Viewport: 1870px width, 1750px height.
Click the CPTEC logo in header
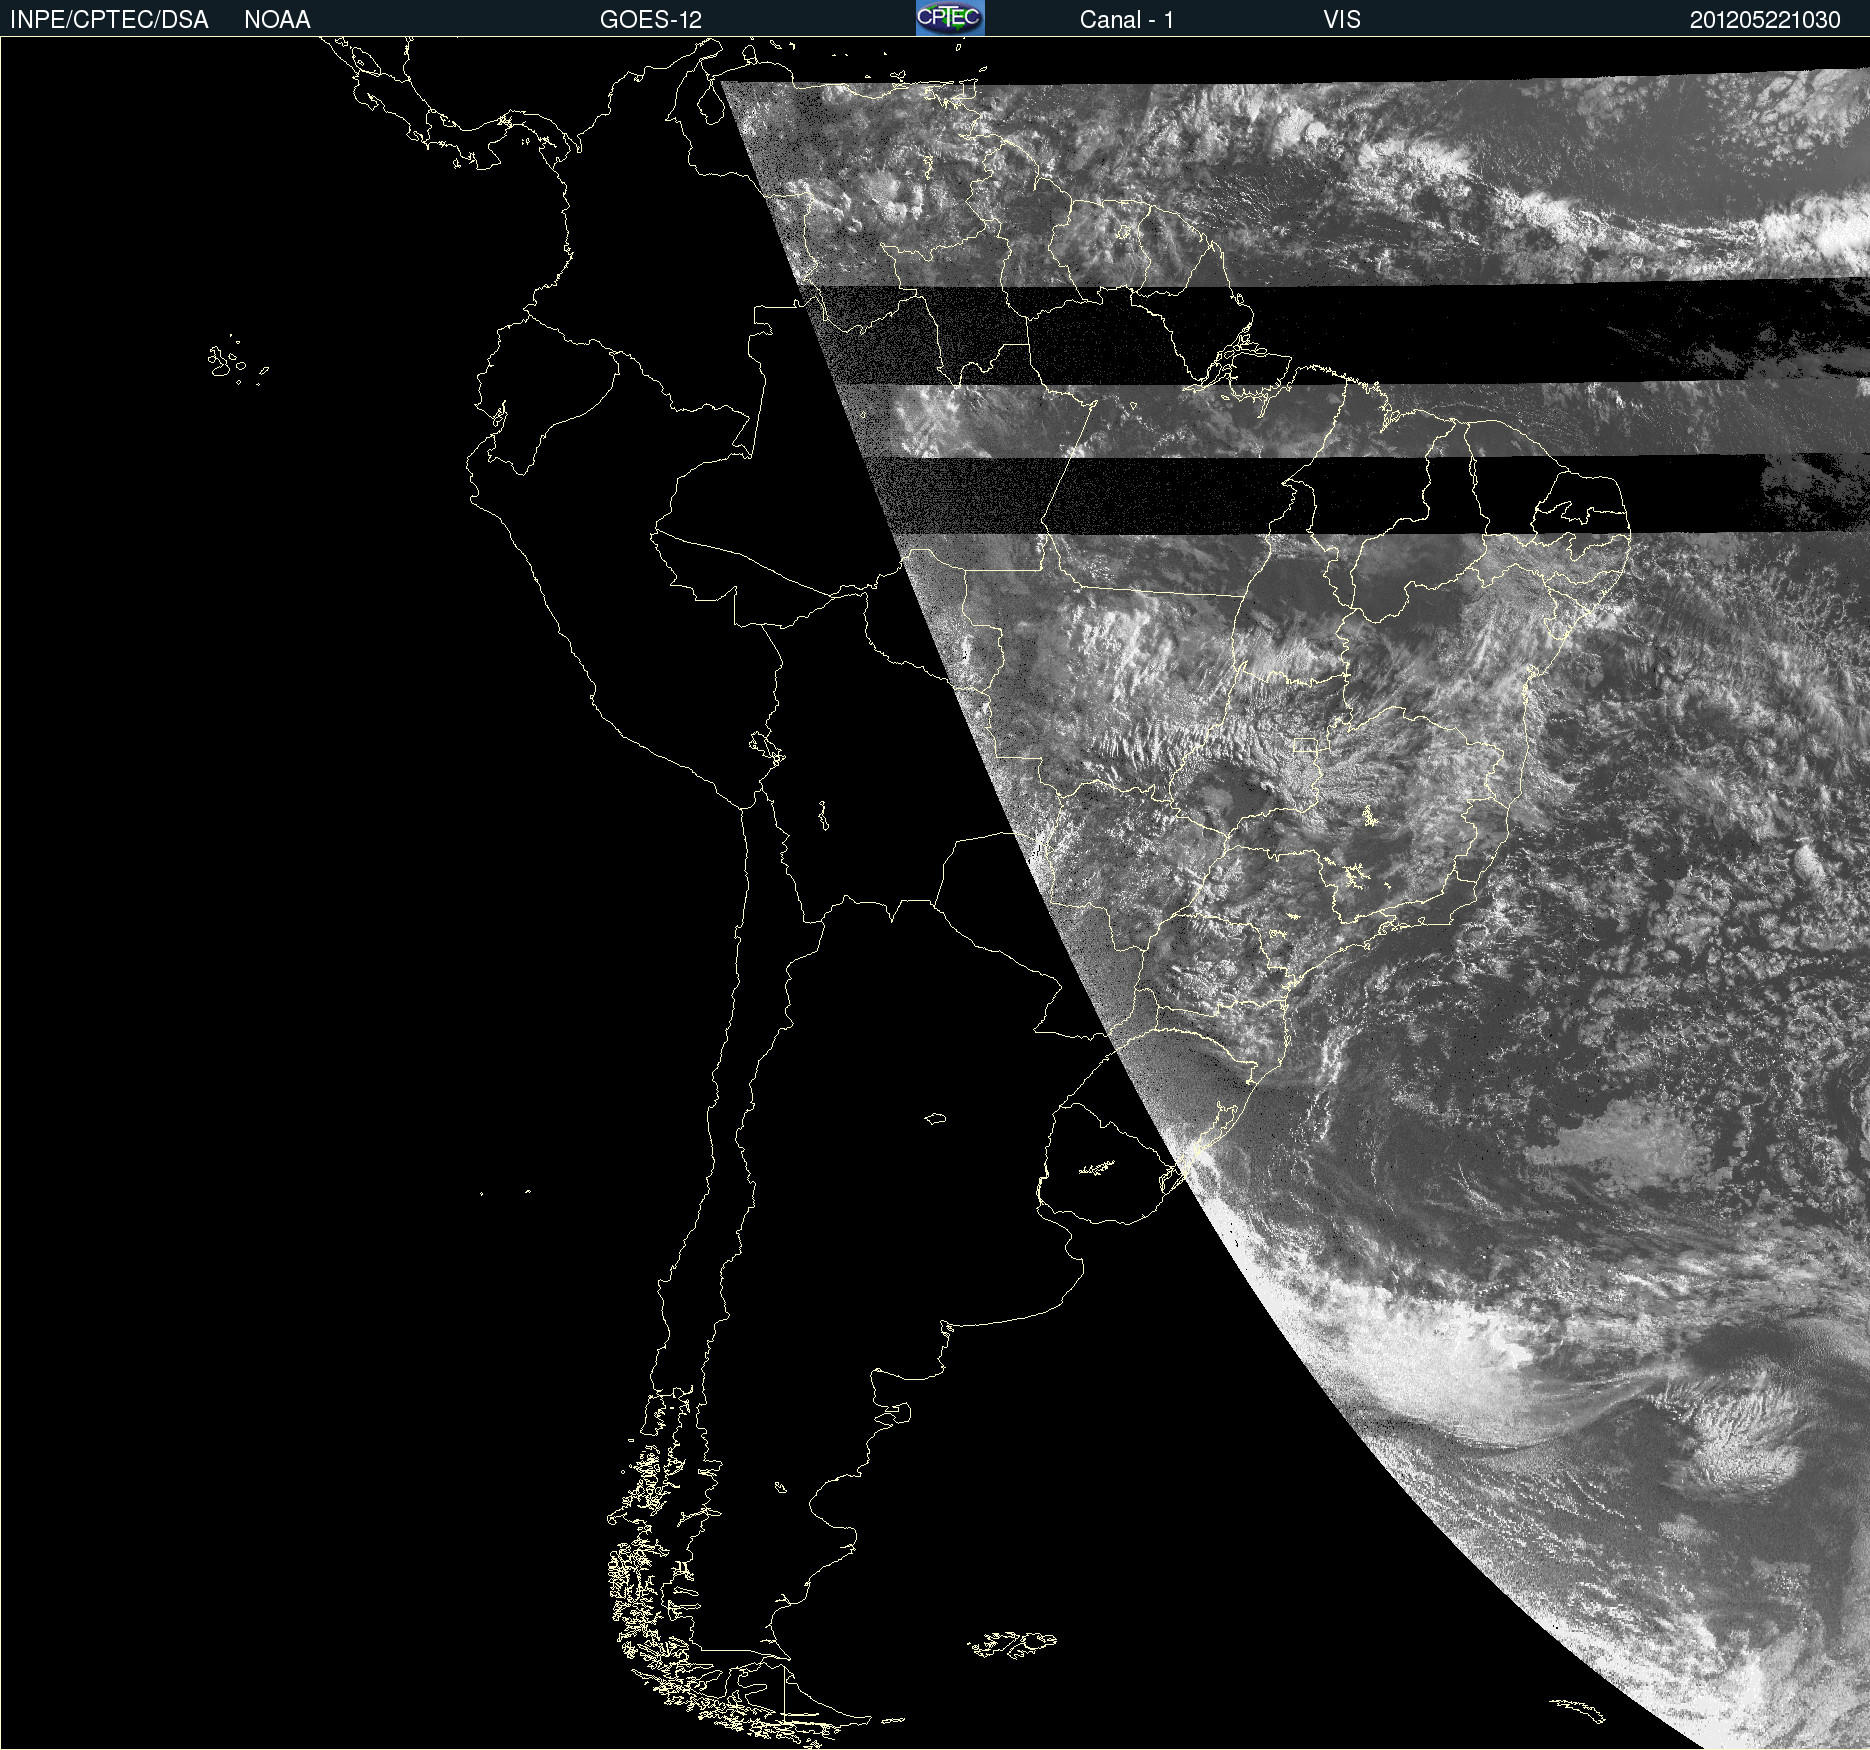950,18
